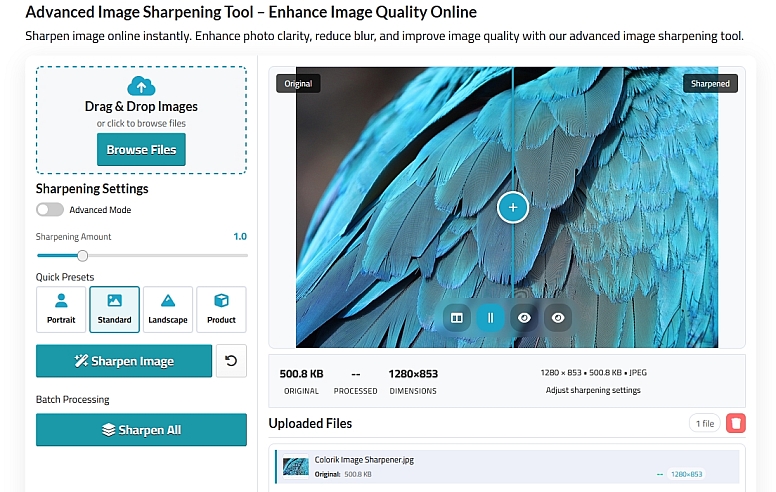
Task: Toggle the Advanced Mode switch
Action: click(x=50, y=209)
